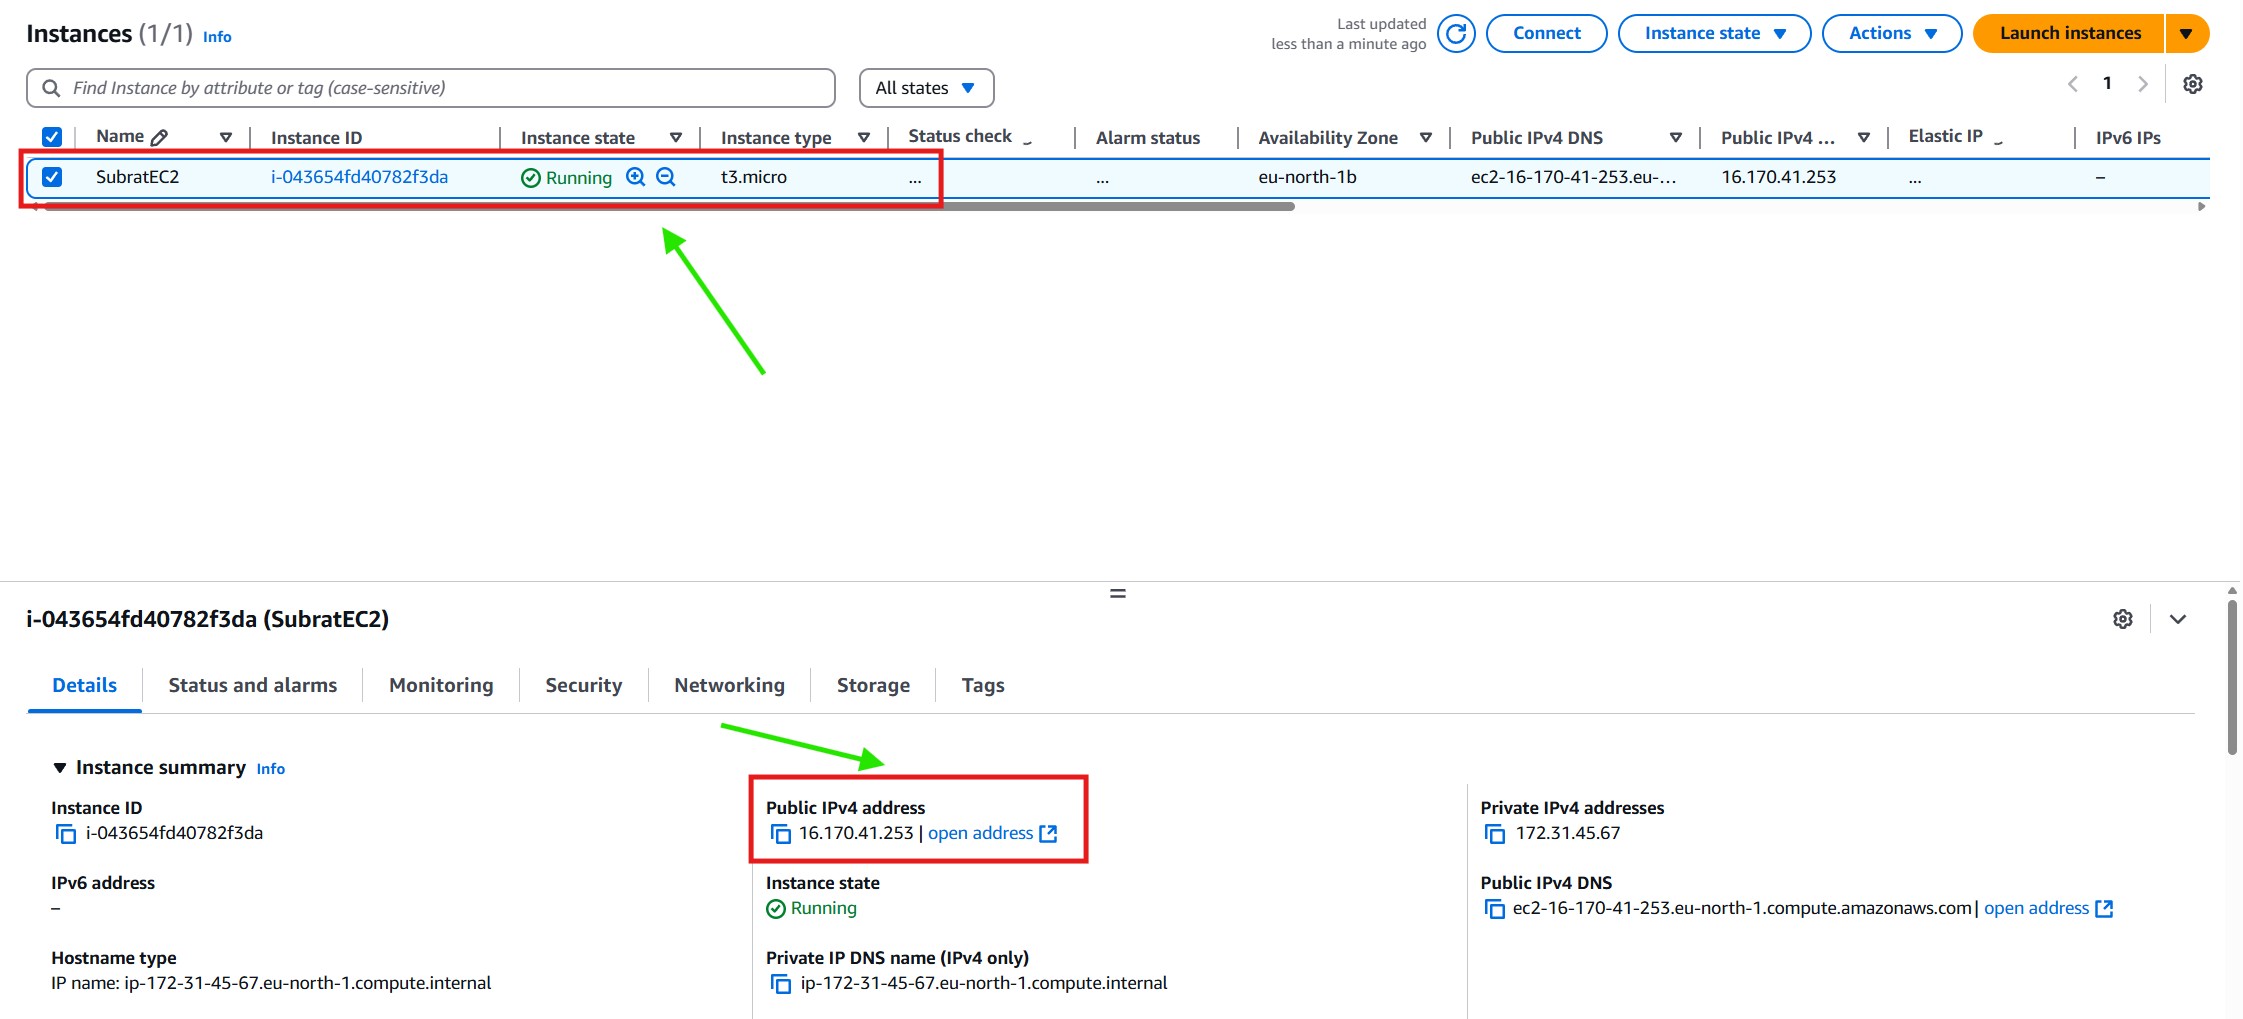This screenshot has height=1019, width=2243.
Task: Open instance link i-043654fd40782f3da in table
Action: 359,177
